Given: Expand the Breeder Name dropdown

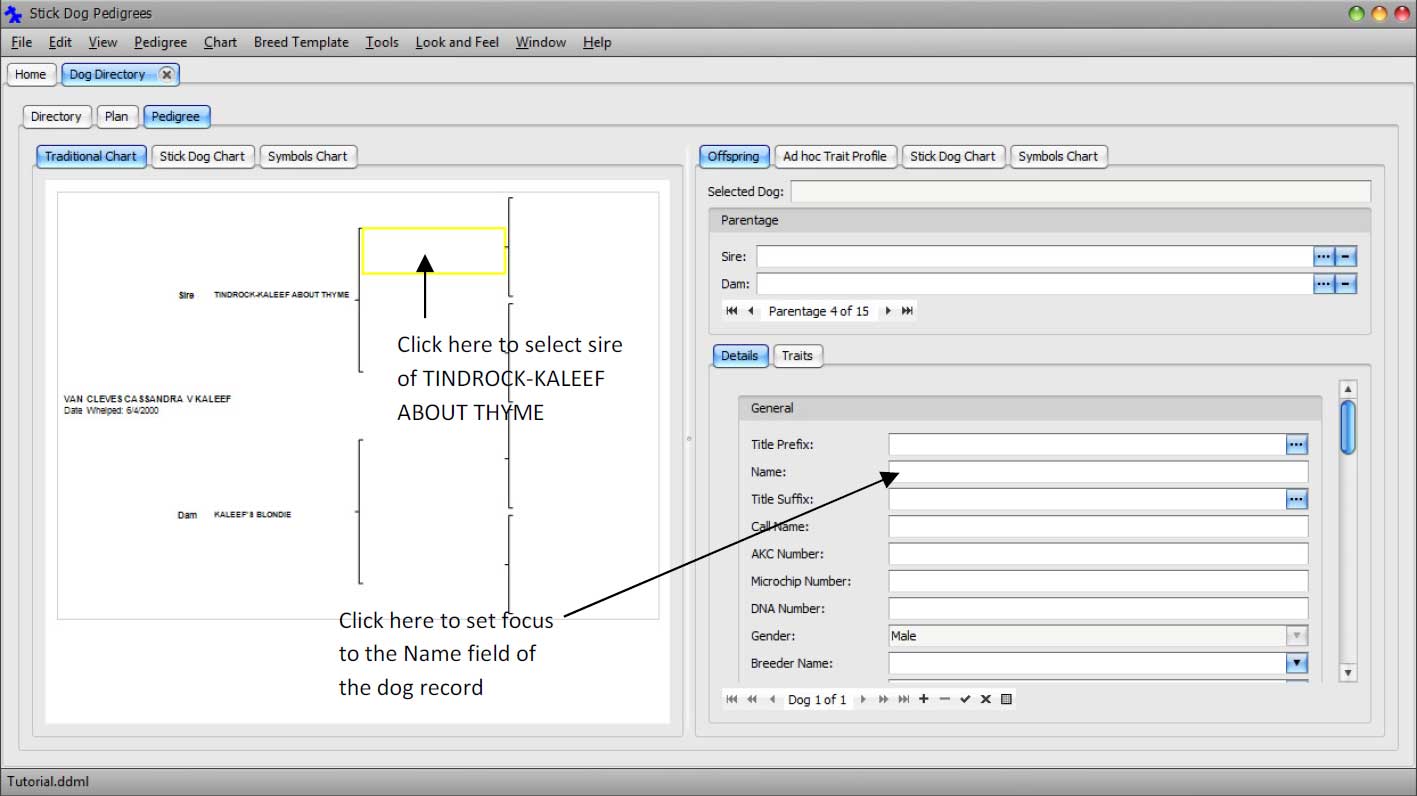Looking at the screenshot, I should click(1296, 663).
